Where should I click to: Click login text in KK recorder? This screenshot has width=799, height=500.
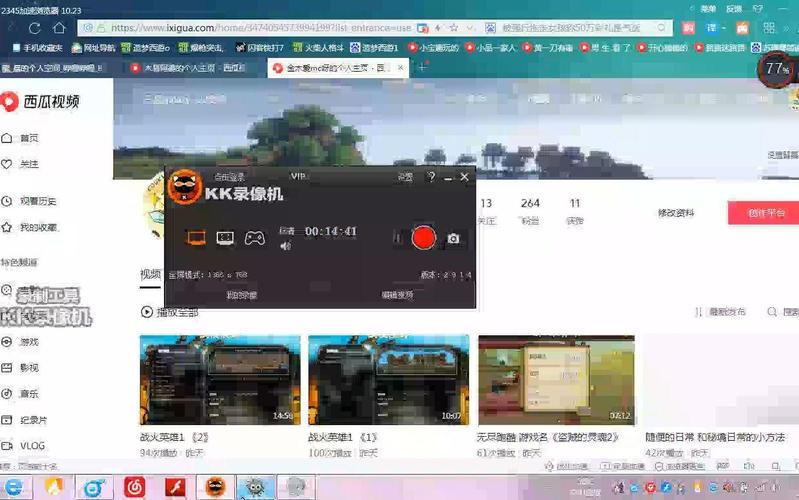pyautogui.click(x=229, y=177)
